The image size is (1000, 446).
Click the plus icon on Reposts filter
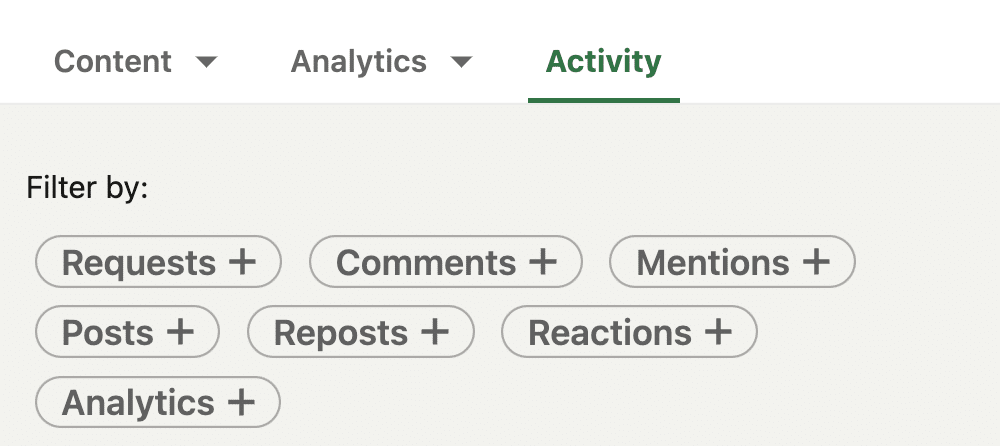pyautogui.click(x=435, y=332)
